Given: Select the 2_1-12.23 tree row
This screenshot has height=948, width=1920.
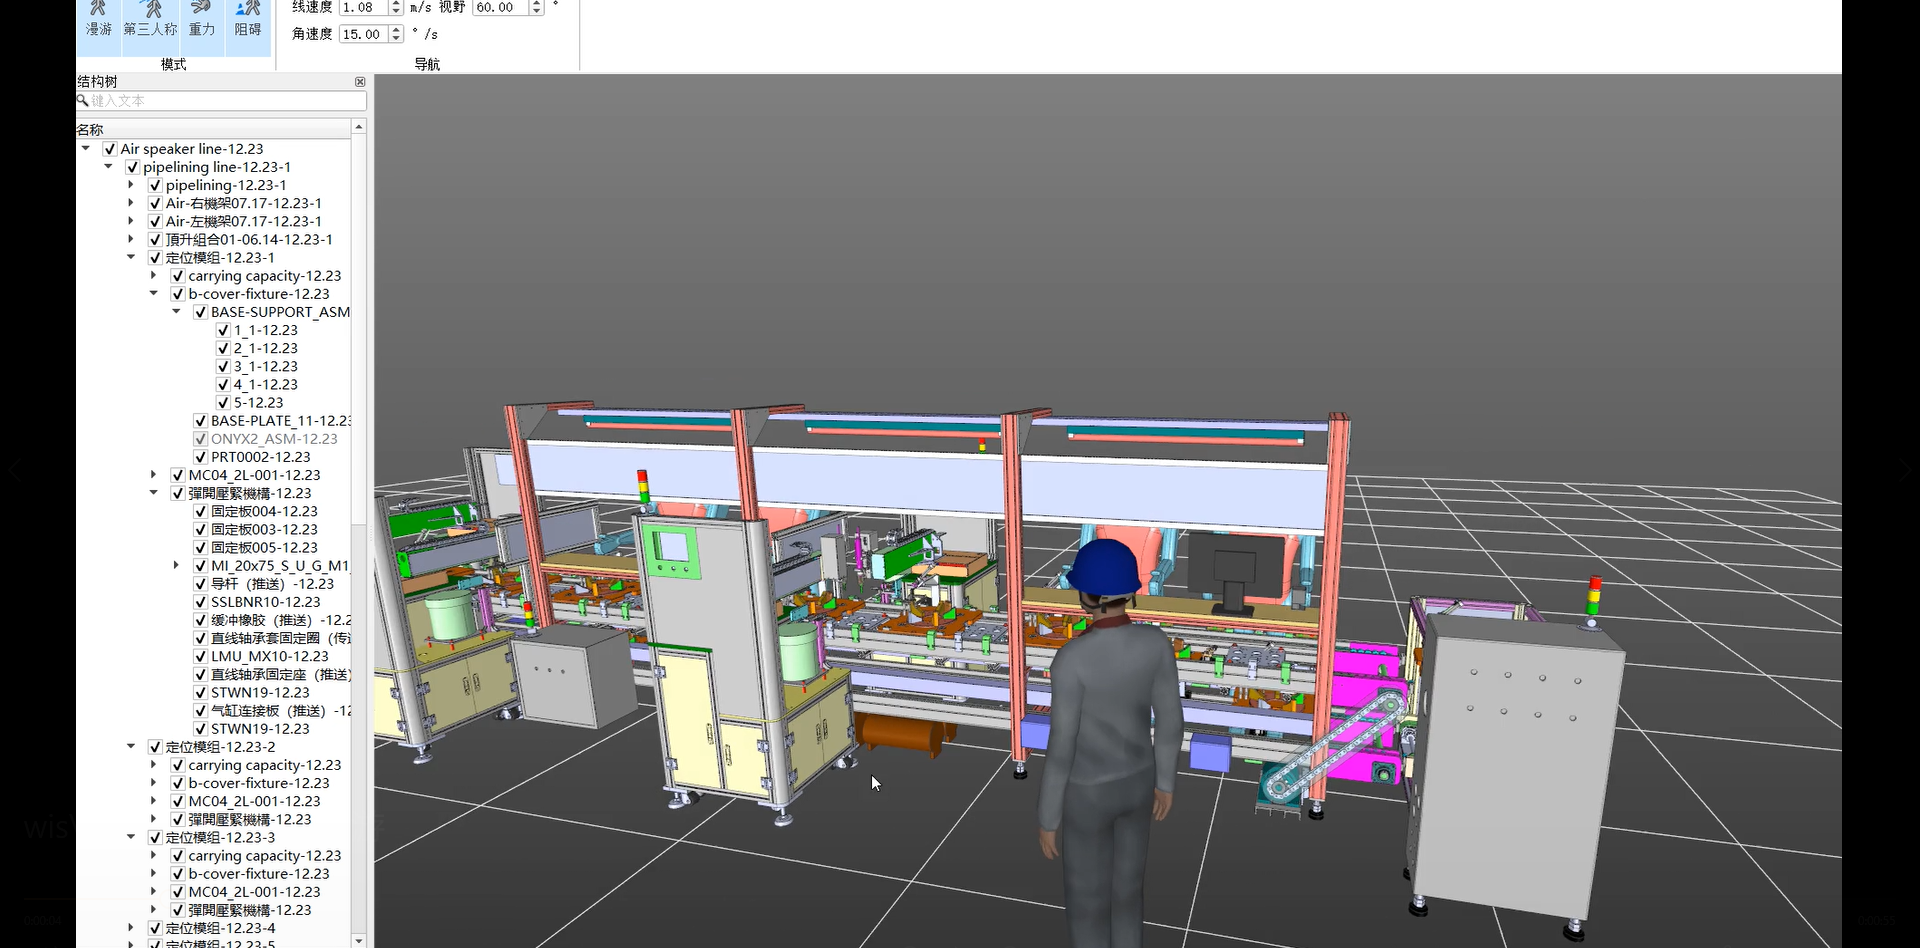Looking at the screenshot, I should 265,348.
